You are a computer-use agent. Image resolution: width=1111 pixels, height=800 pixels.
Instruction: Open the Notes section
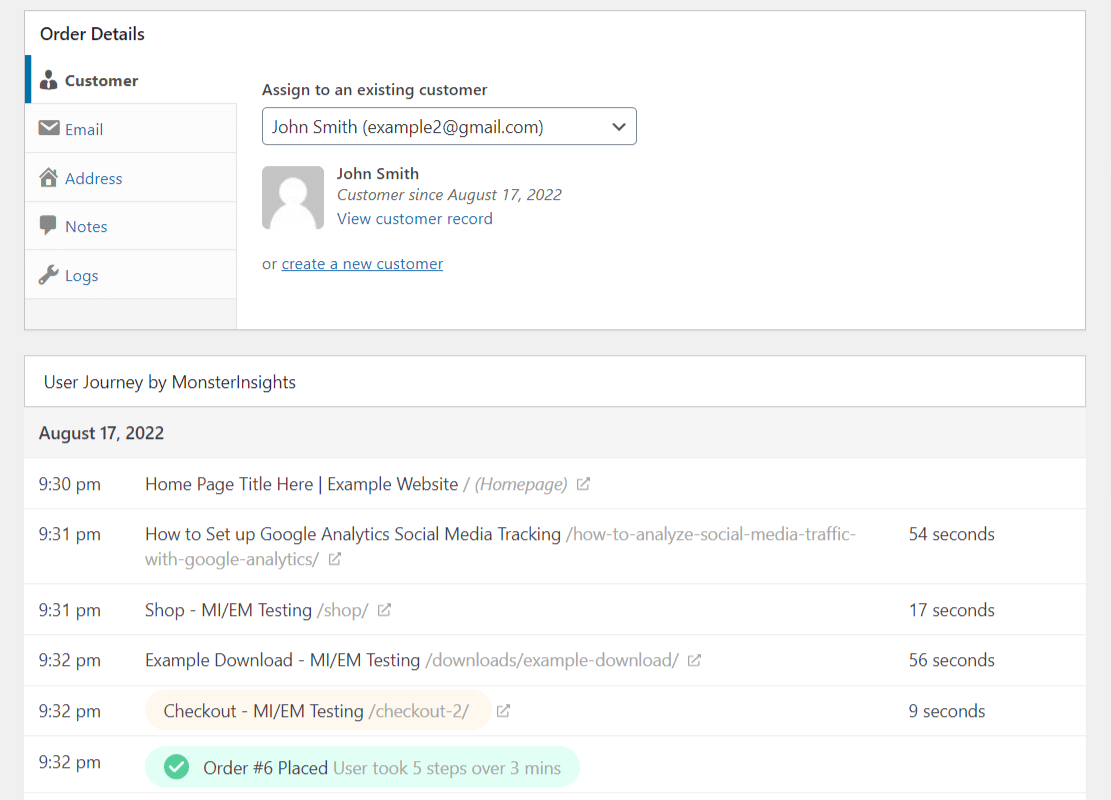coord(85,226)
